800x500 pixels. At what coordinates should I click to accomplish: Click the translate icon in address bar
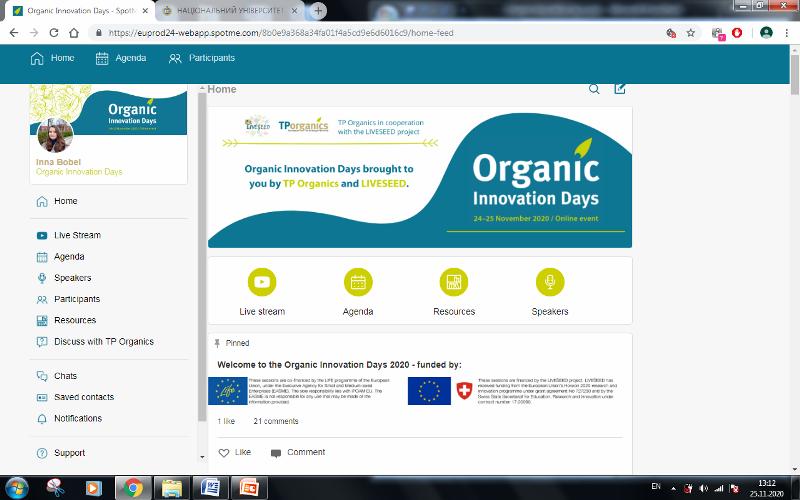click(x=671, y=33)
